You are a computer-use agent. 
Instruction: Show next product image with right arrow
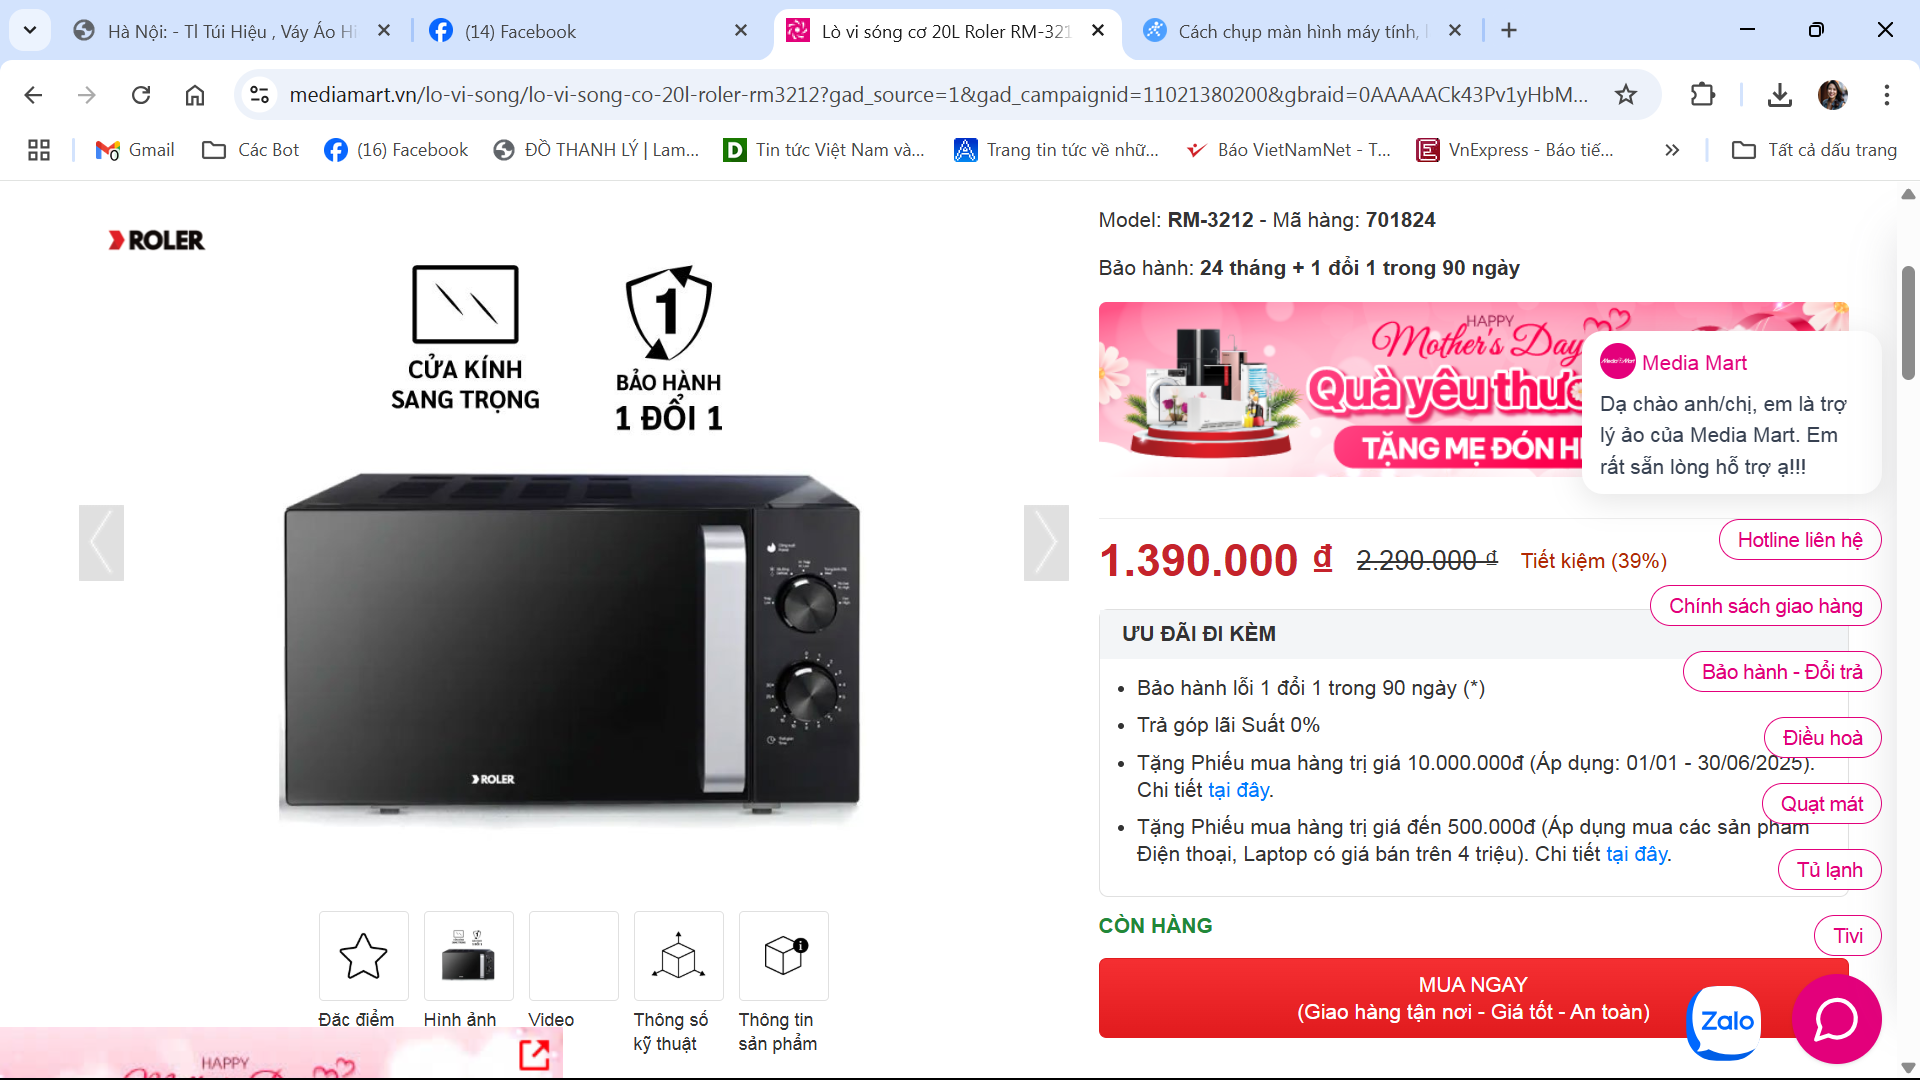coord(1046,543)
